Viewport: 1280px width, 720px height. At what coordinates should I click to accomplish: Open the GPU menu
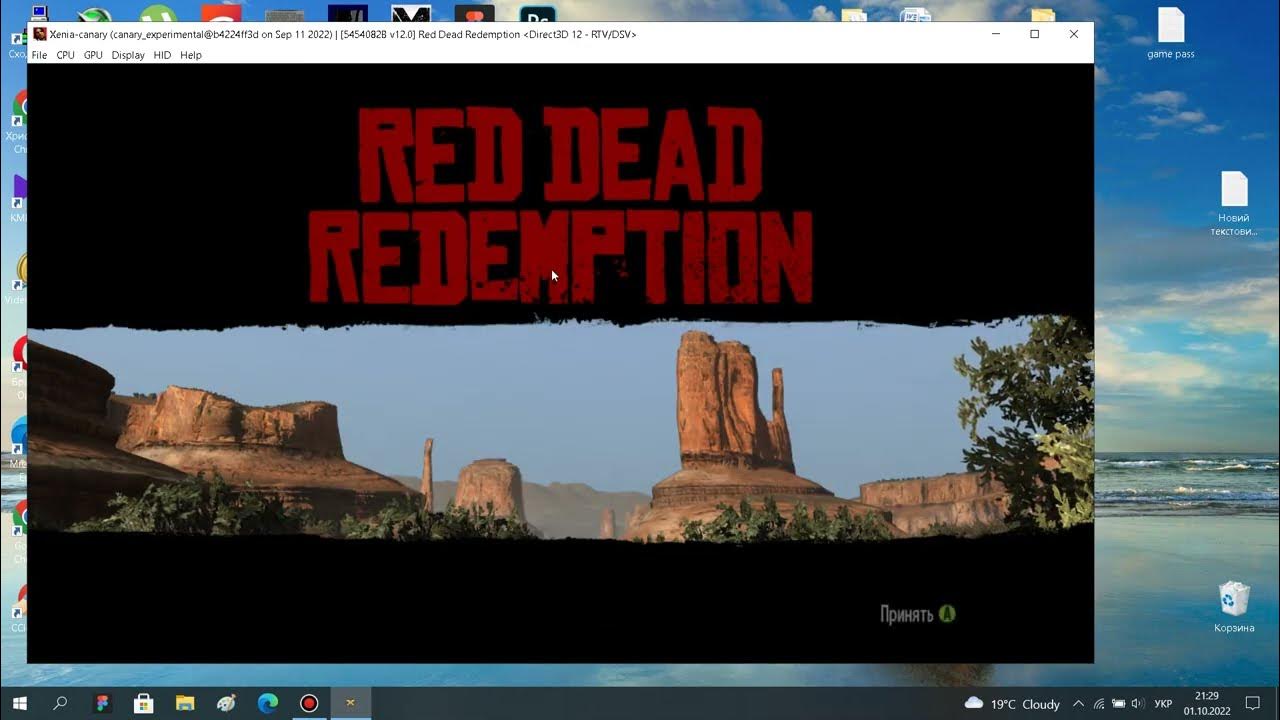(x=93, y=55)
